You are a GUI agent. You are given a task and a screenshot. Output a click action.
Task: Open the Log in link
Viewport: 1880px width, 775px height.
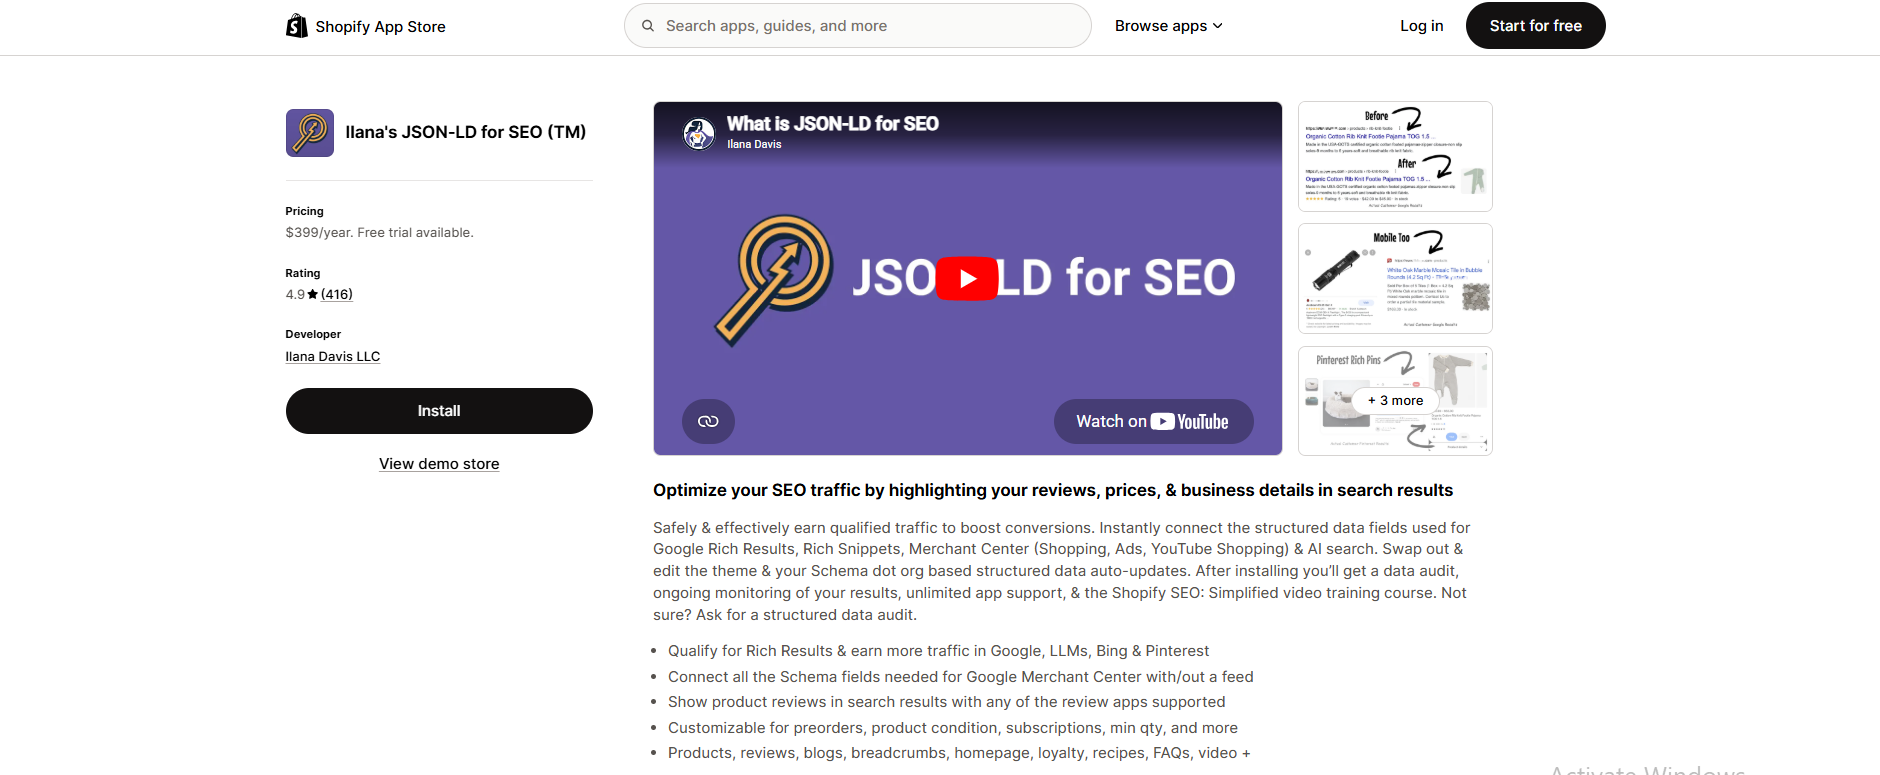1421,26
